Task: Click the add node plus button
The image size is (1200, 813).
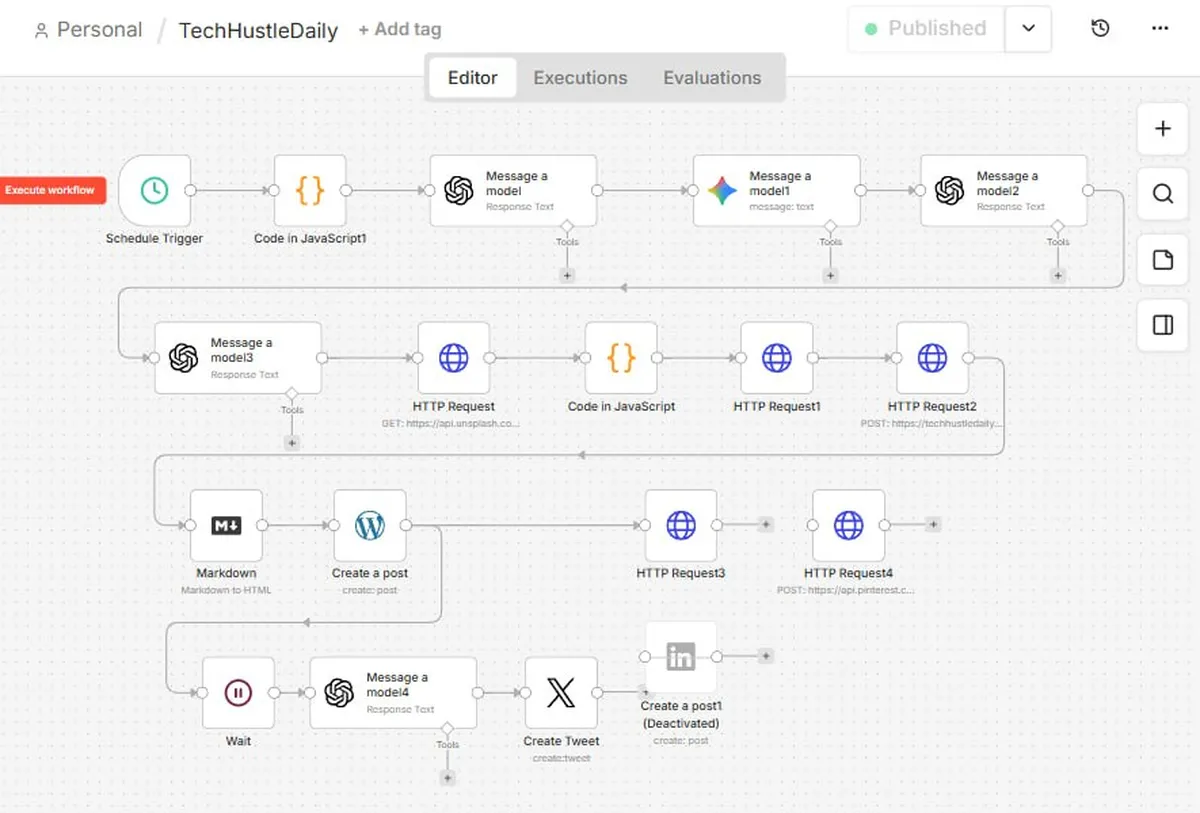Action: (x=1163, y=129)
